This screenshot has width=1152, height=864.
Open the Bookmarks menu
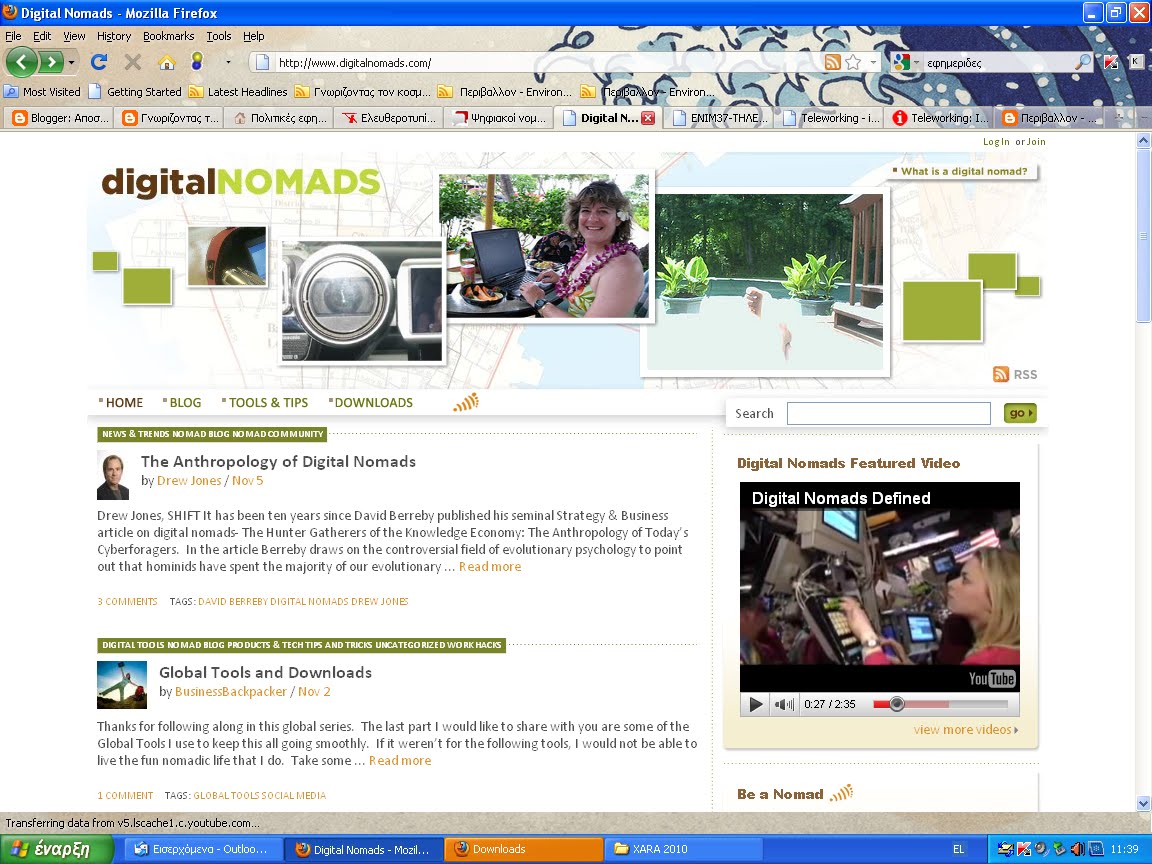click(168, 36)
